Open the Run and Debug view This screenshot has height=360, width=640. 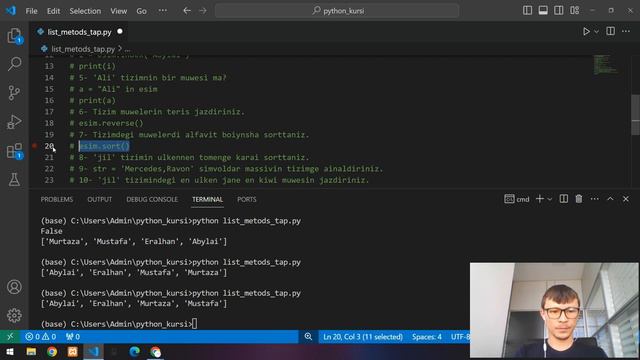tap(14, 122)
